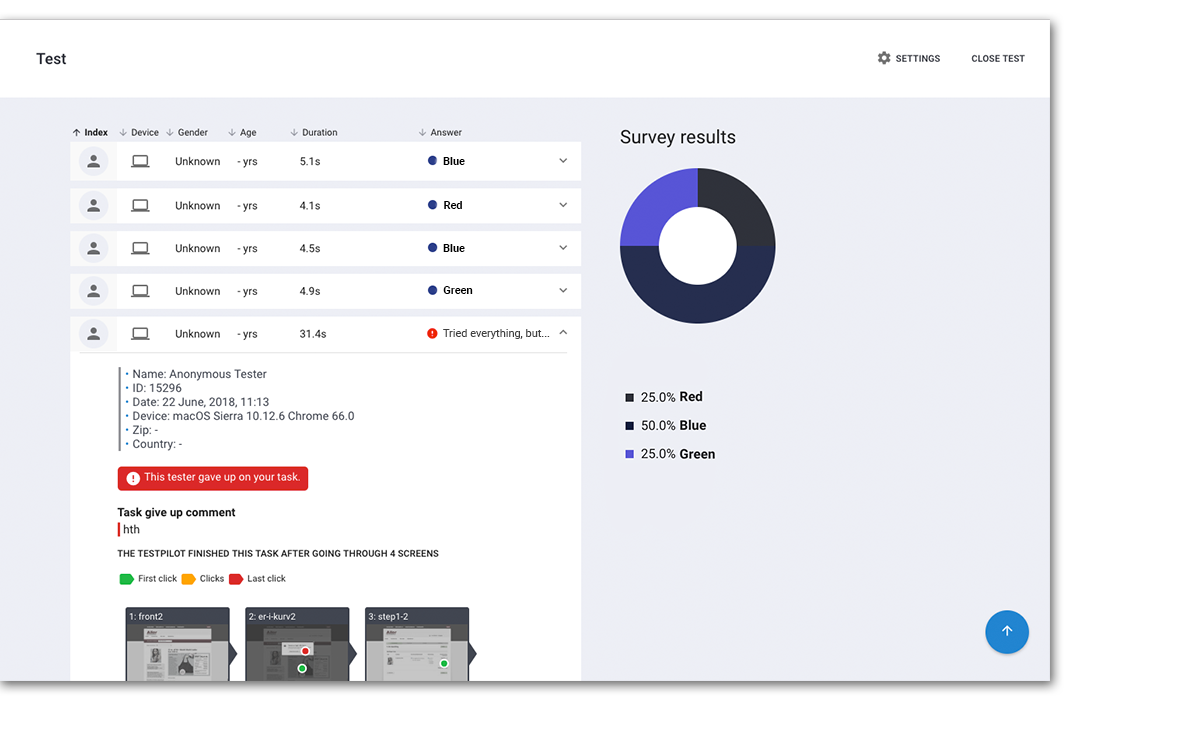
Task: Open the '3: step1-2' screen thumbnail
Action: [417, 645]
